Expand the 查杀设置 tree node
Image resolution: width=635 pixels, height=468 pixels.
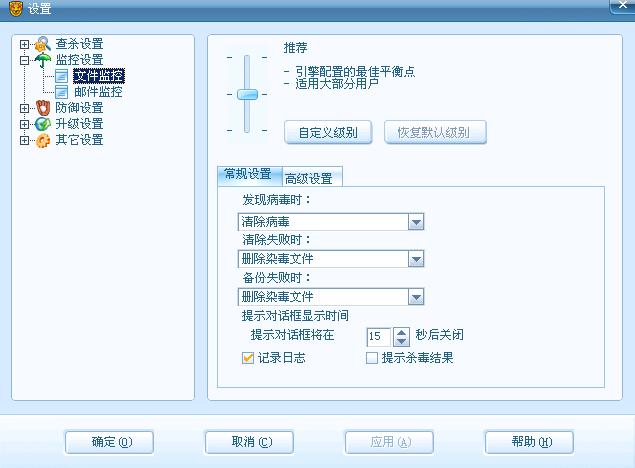(x=24, y=44)
